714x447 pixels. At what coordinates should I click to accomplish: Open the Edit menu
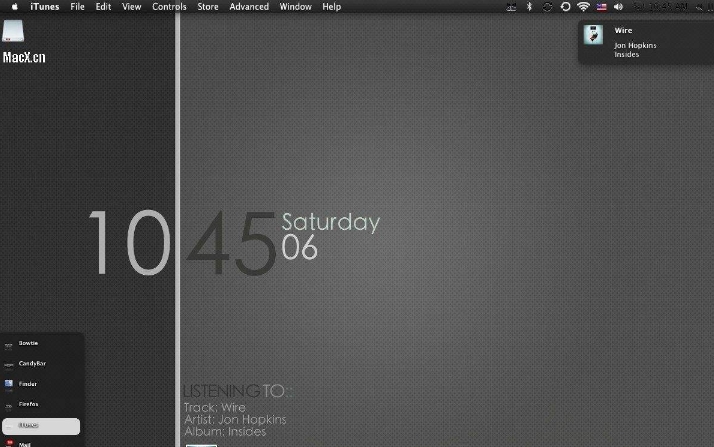pos(103,7)
